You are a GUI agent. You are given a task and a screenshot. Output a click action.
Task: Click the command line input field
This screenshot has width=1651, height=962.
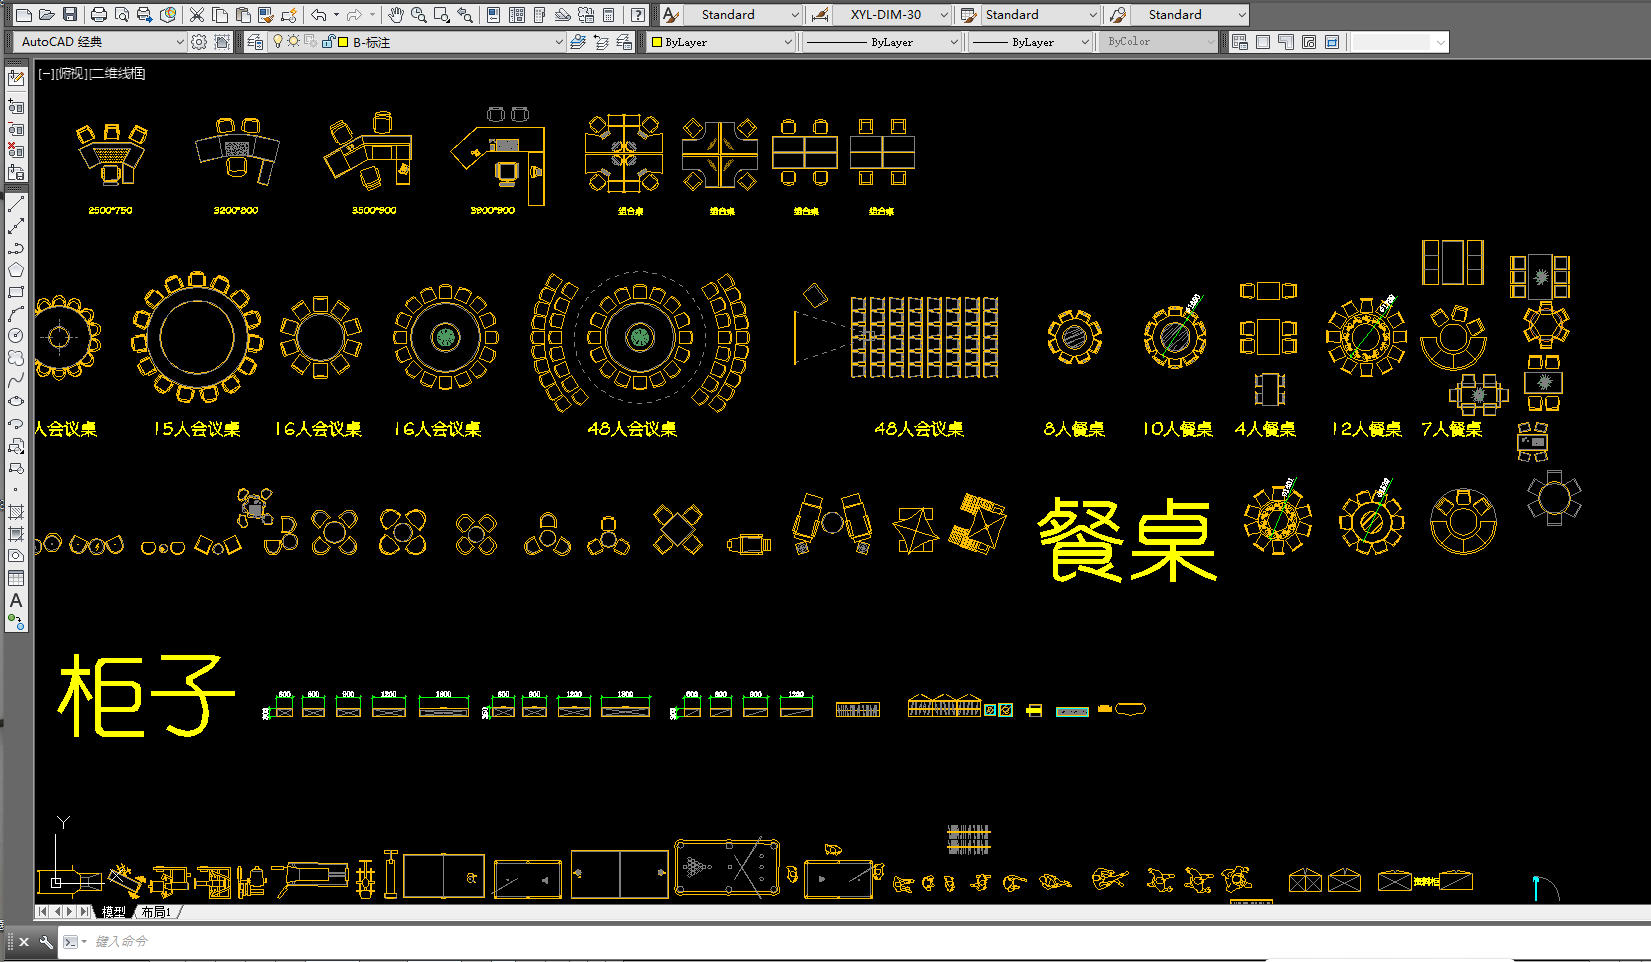(600, 941)
